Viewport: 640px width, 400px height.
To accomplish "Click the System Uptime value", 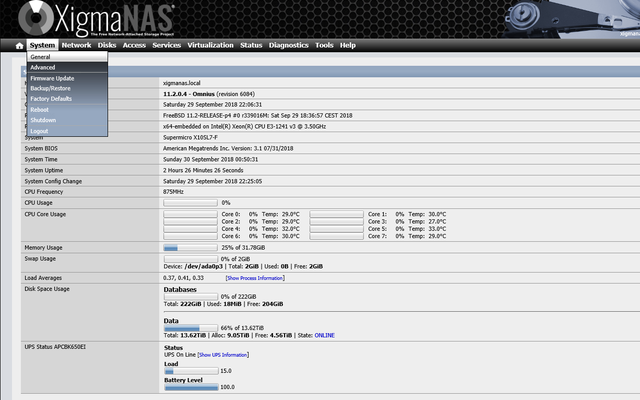I will point(203,171).
